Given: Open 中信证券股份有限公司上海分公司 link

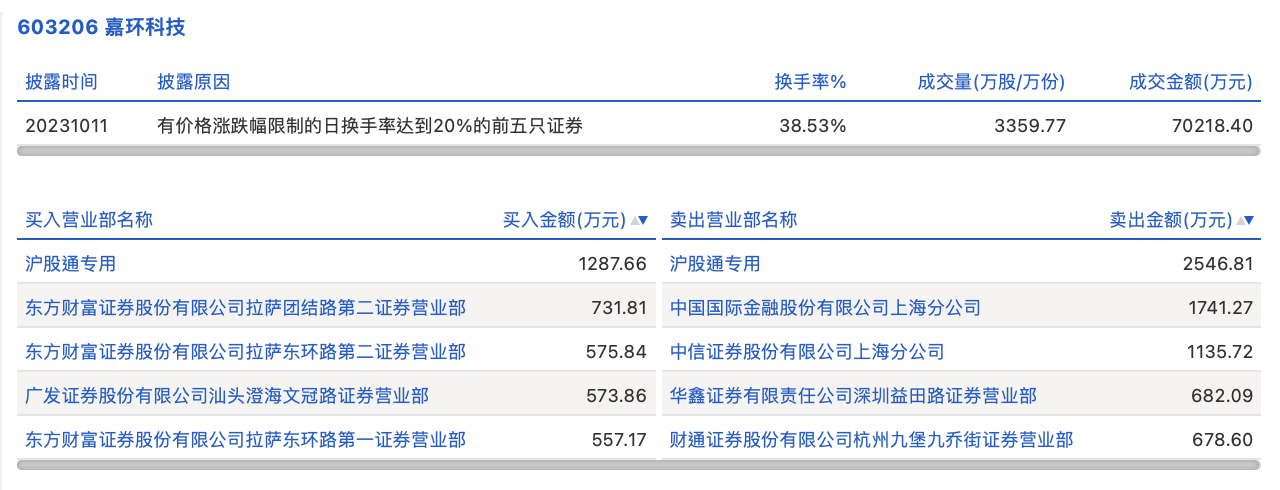Looking at the screenshot, I should click(807, 352).
